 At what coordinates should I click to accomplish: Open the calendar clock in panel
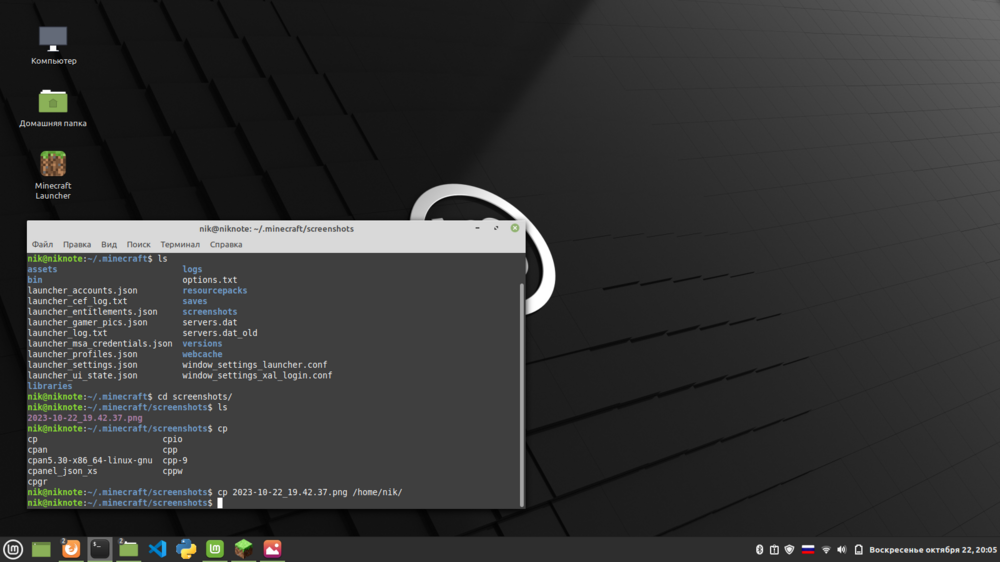pos(932,549)
